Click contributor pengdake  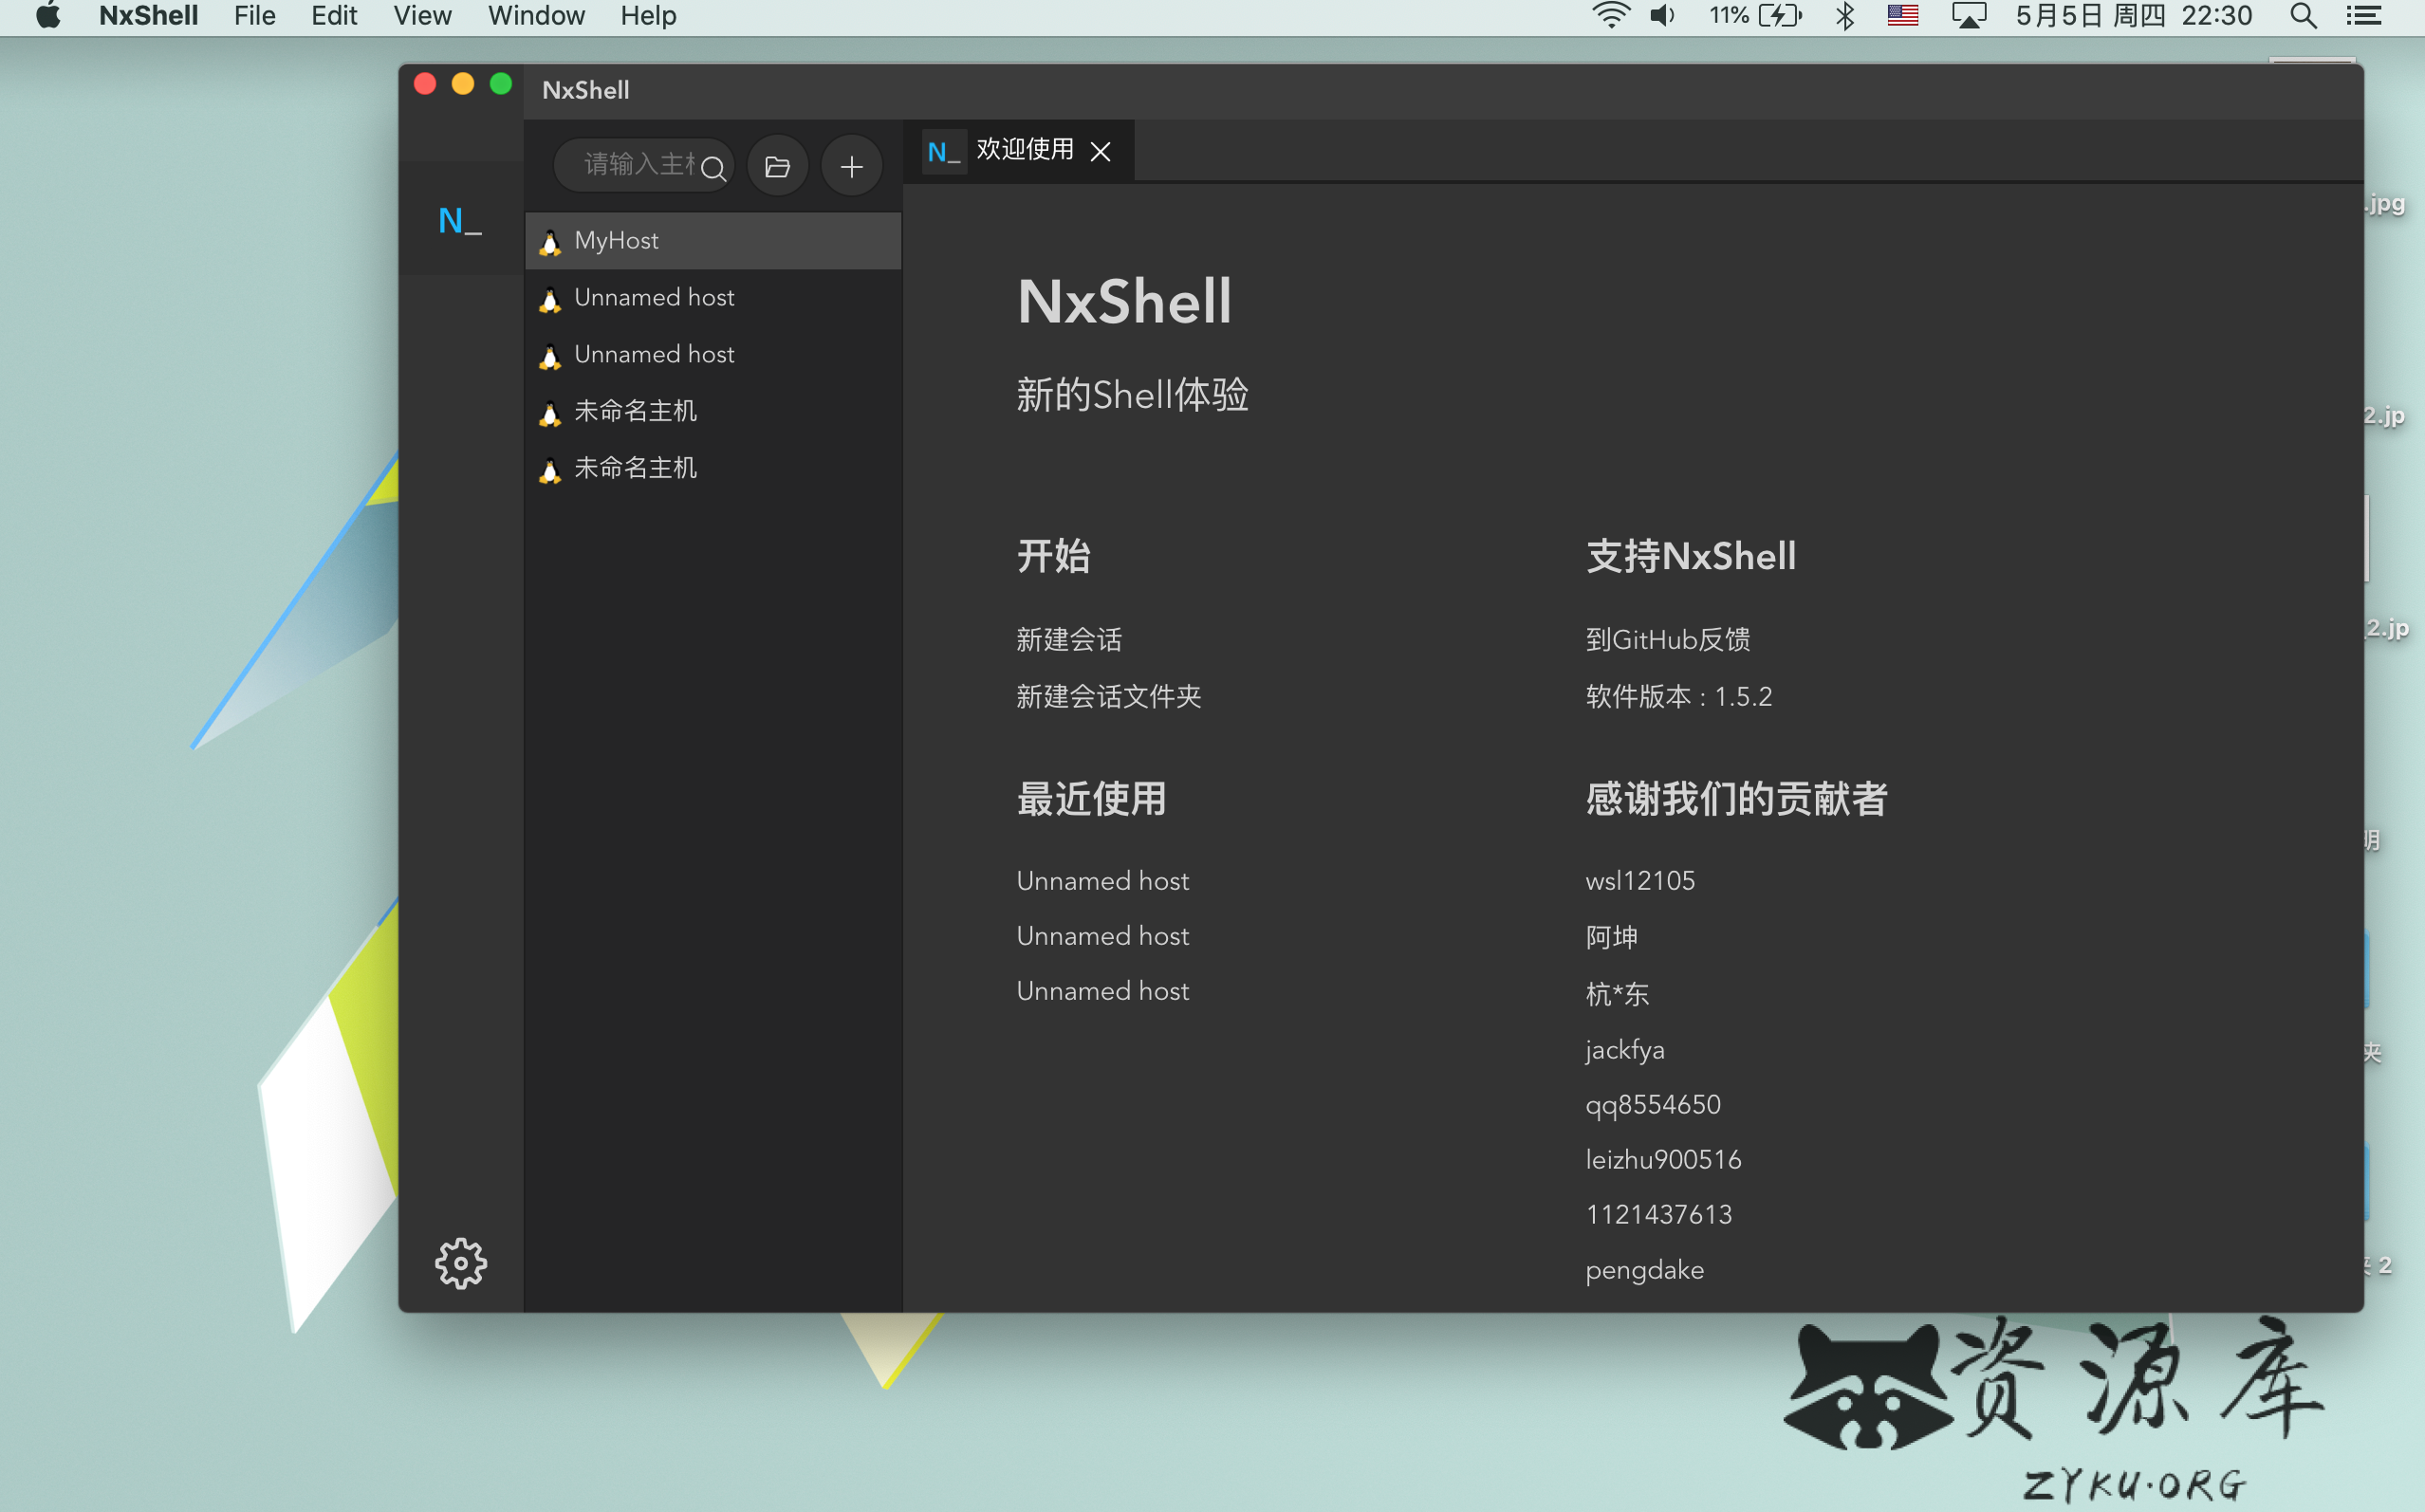(1645, 1270)
